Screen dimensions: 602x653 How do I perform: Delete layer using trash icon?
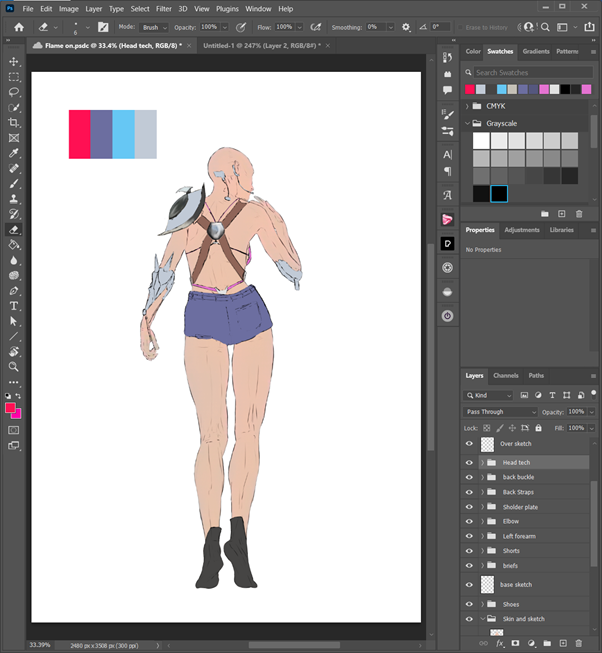pyautogui.click(x=578, y=643)
